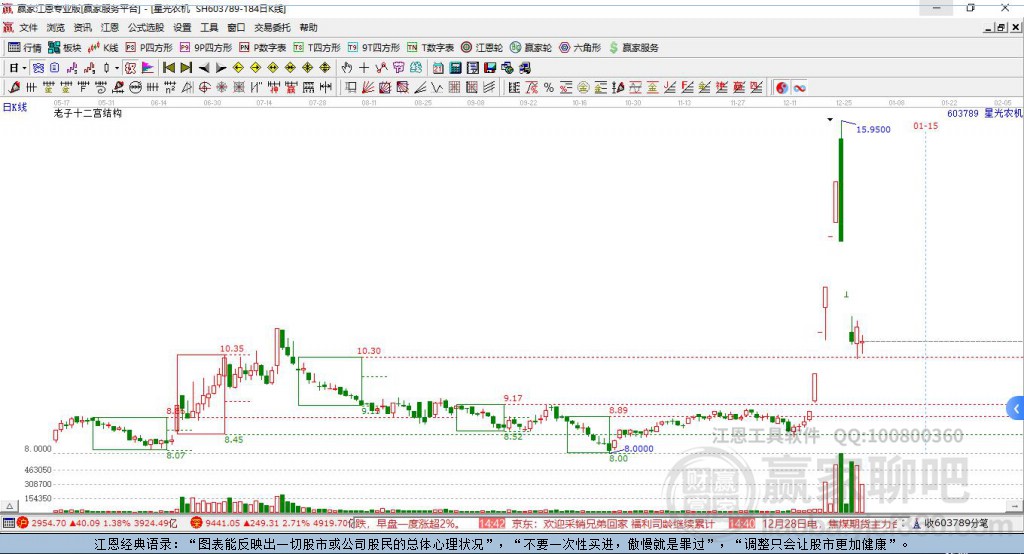Open the 工具 menu
This screenshot has width=1024, height=554.
[209, 27]
